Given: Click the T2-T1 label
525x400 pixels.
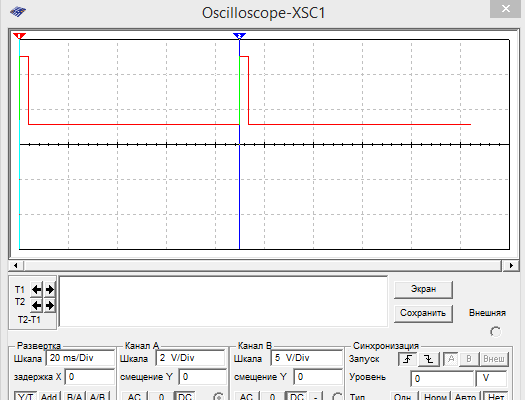Looking at the screenshot, I should coord(29,320).
